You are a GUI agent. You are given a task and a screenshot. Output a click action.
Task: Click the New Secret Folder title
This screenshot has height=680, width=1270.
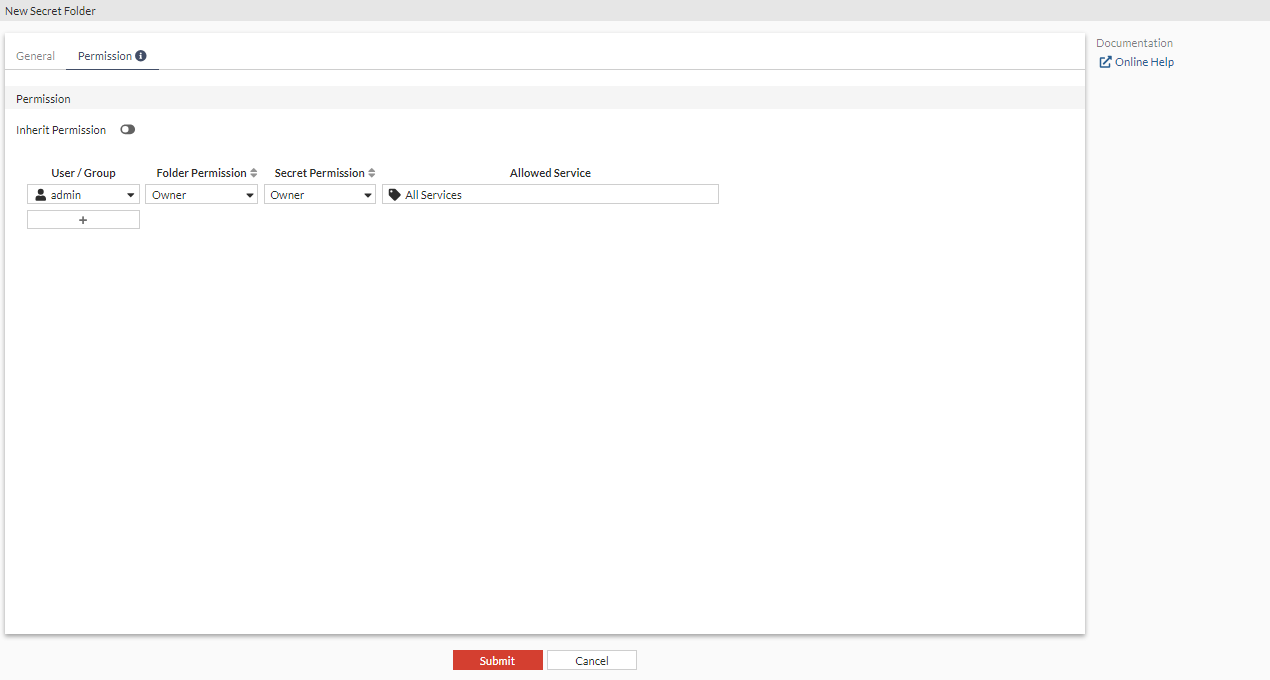(50, 10)
